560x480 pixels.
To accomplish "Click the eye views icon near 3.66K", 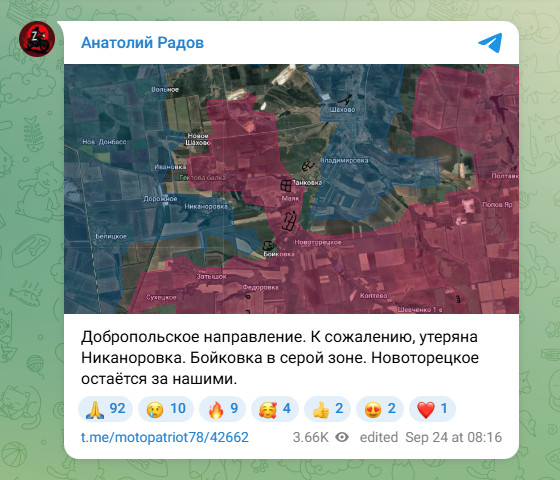I will point(342,437).
